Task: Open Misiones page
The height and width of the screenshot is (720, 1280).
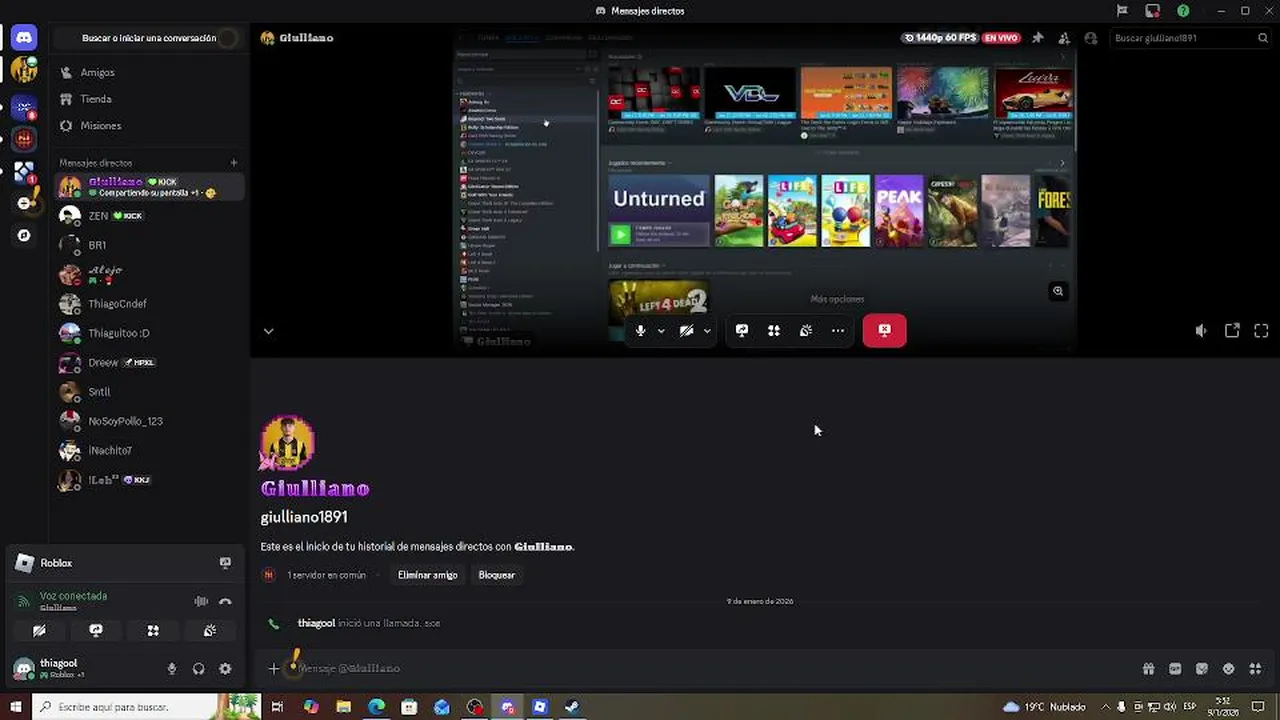Action: point(147,126)
